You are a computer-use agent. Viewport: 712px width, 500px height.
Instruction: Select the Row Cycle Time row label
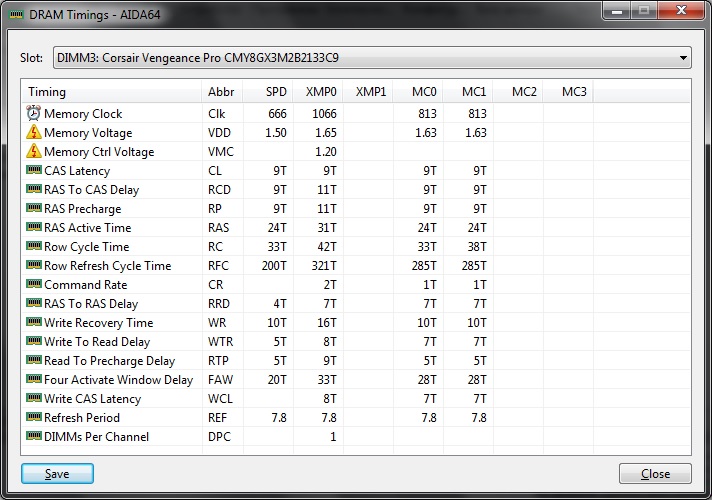coord(87,247)
